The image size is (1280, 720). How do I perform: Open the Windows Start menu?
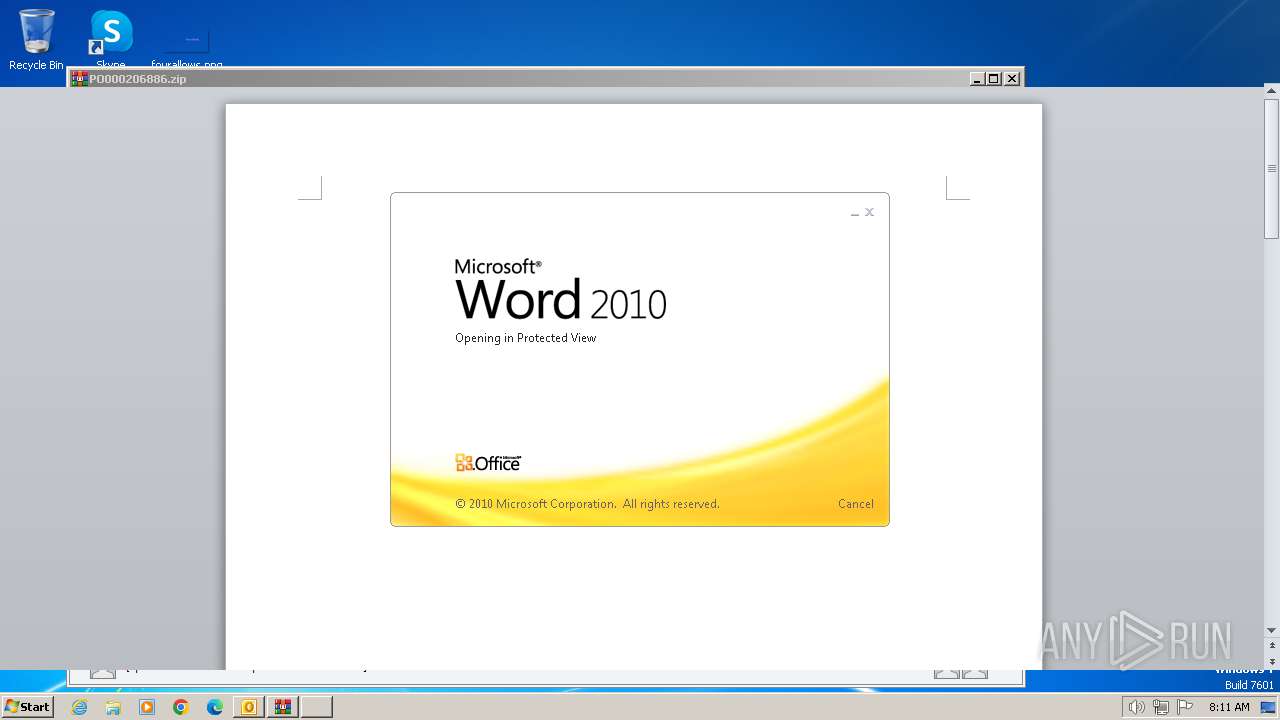point(28,707)
